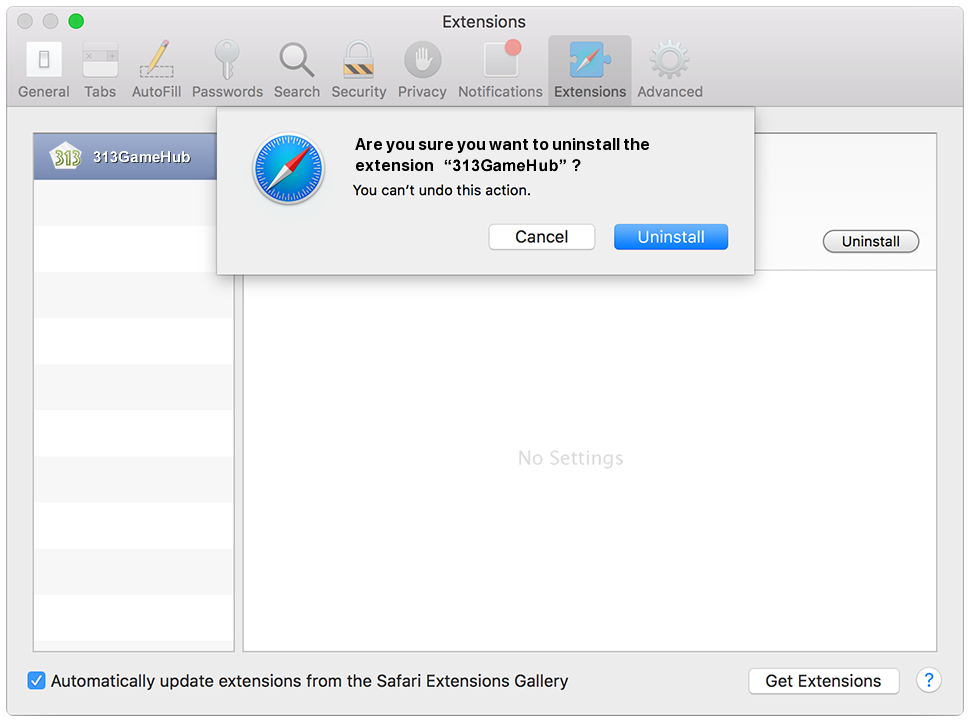Viewport: 970px width, 722px height.
Task: Select the Privacy hand icon
Action: 422,60
